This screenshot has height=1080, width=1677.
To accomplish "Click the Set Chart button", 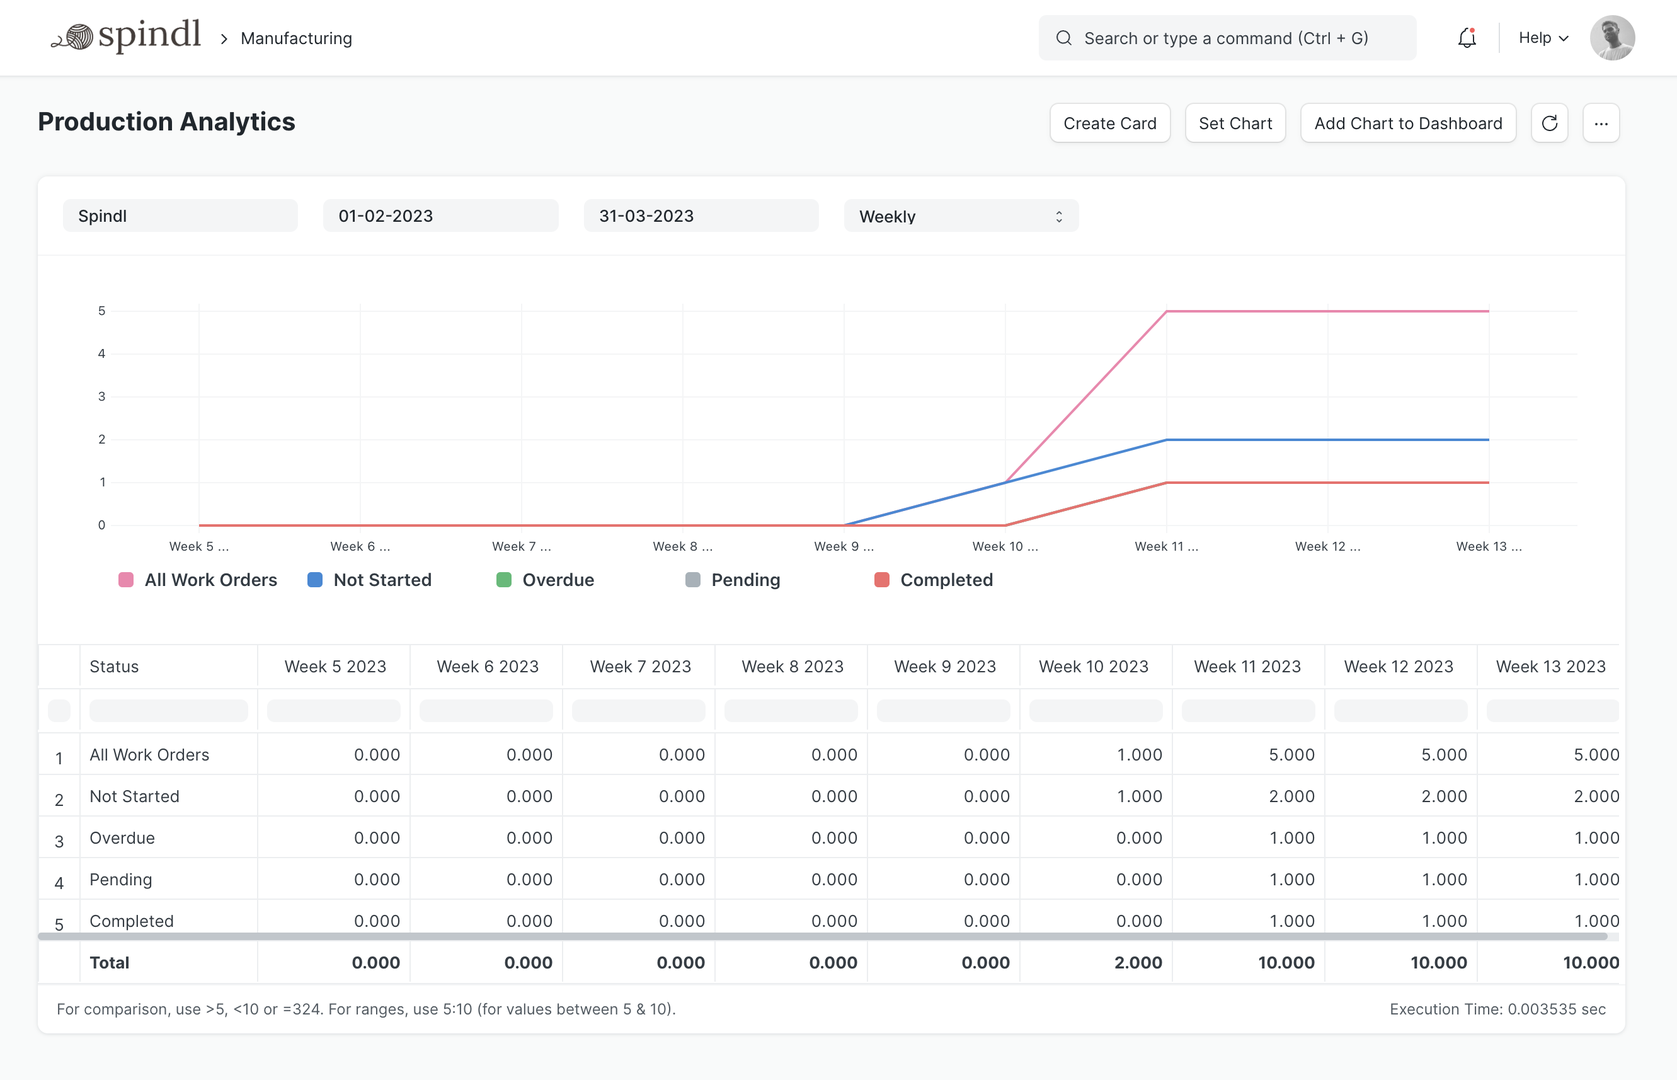I will [1235, 123].
